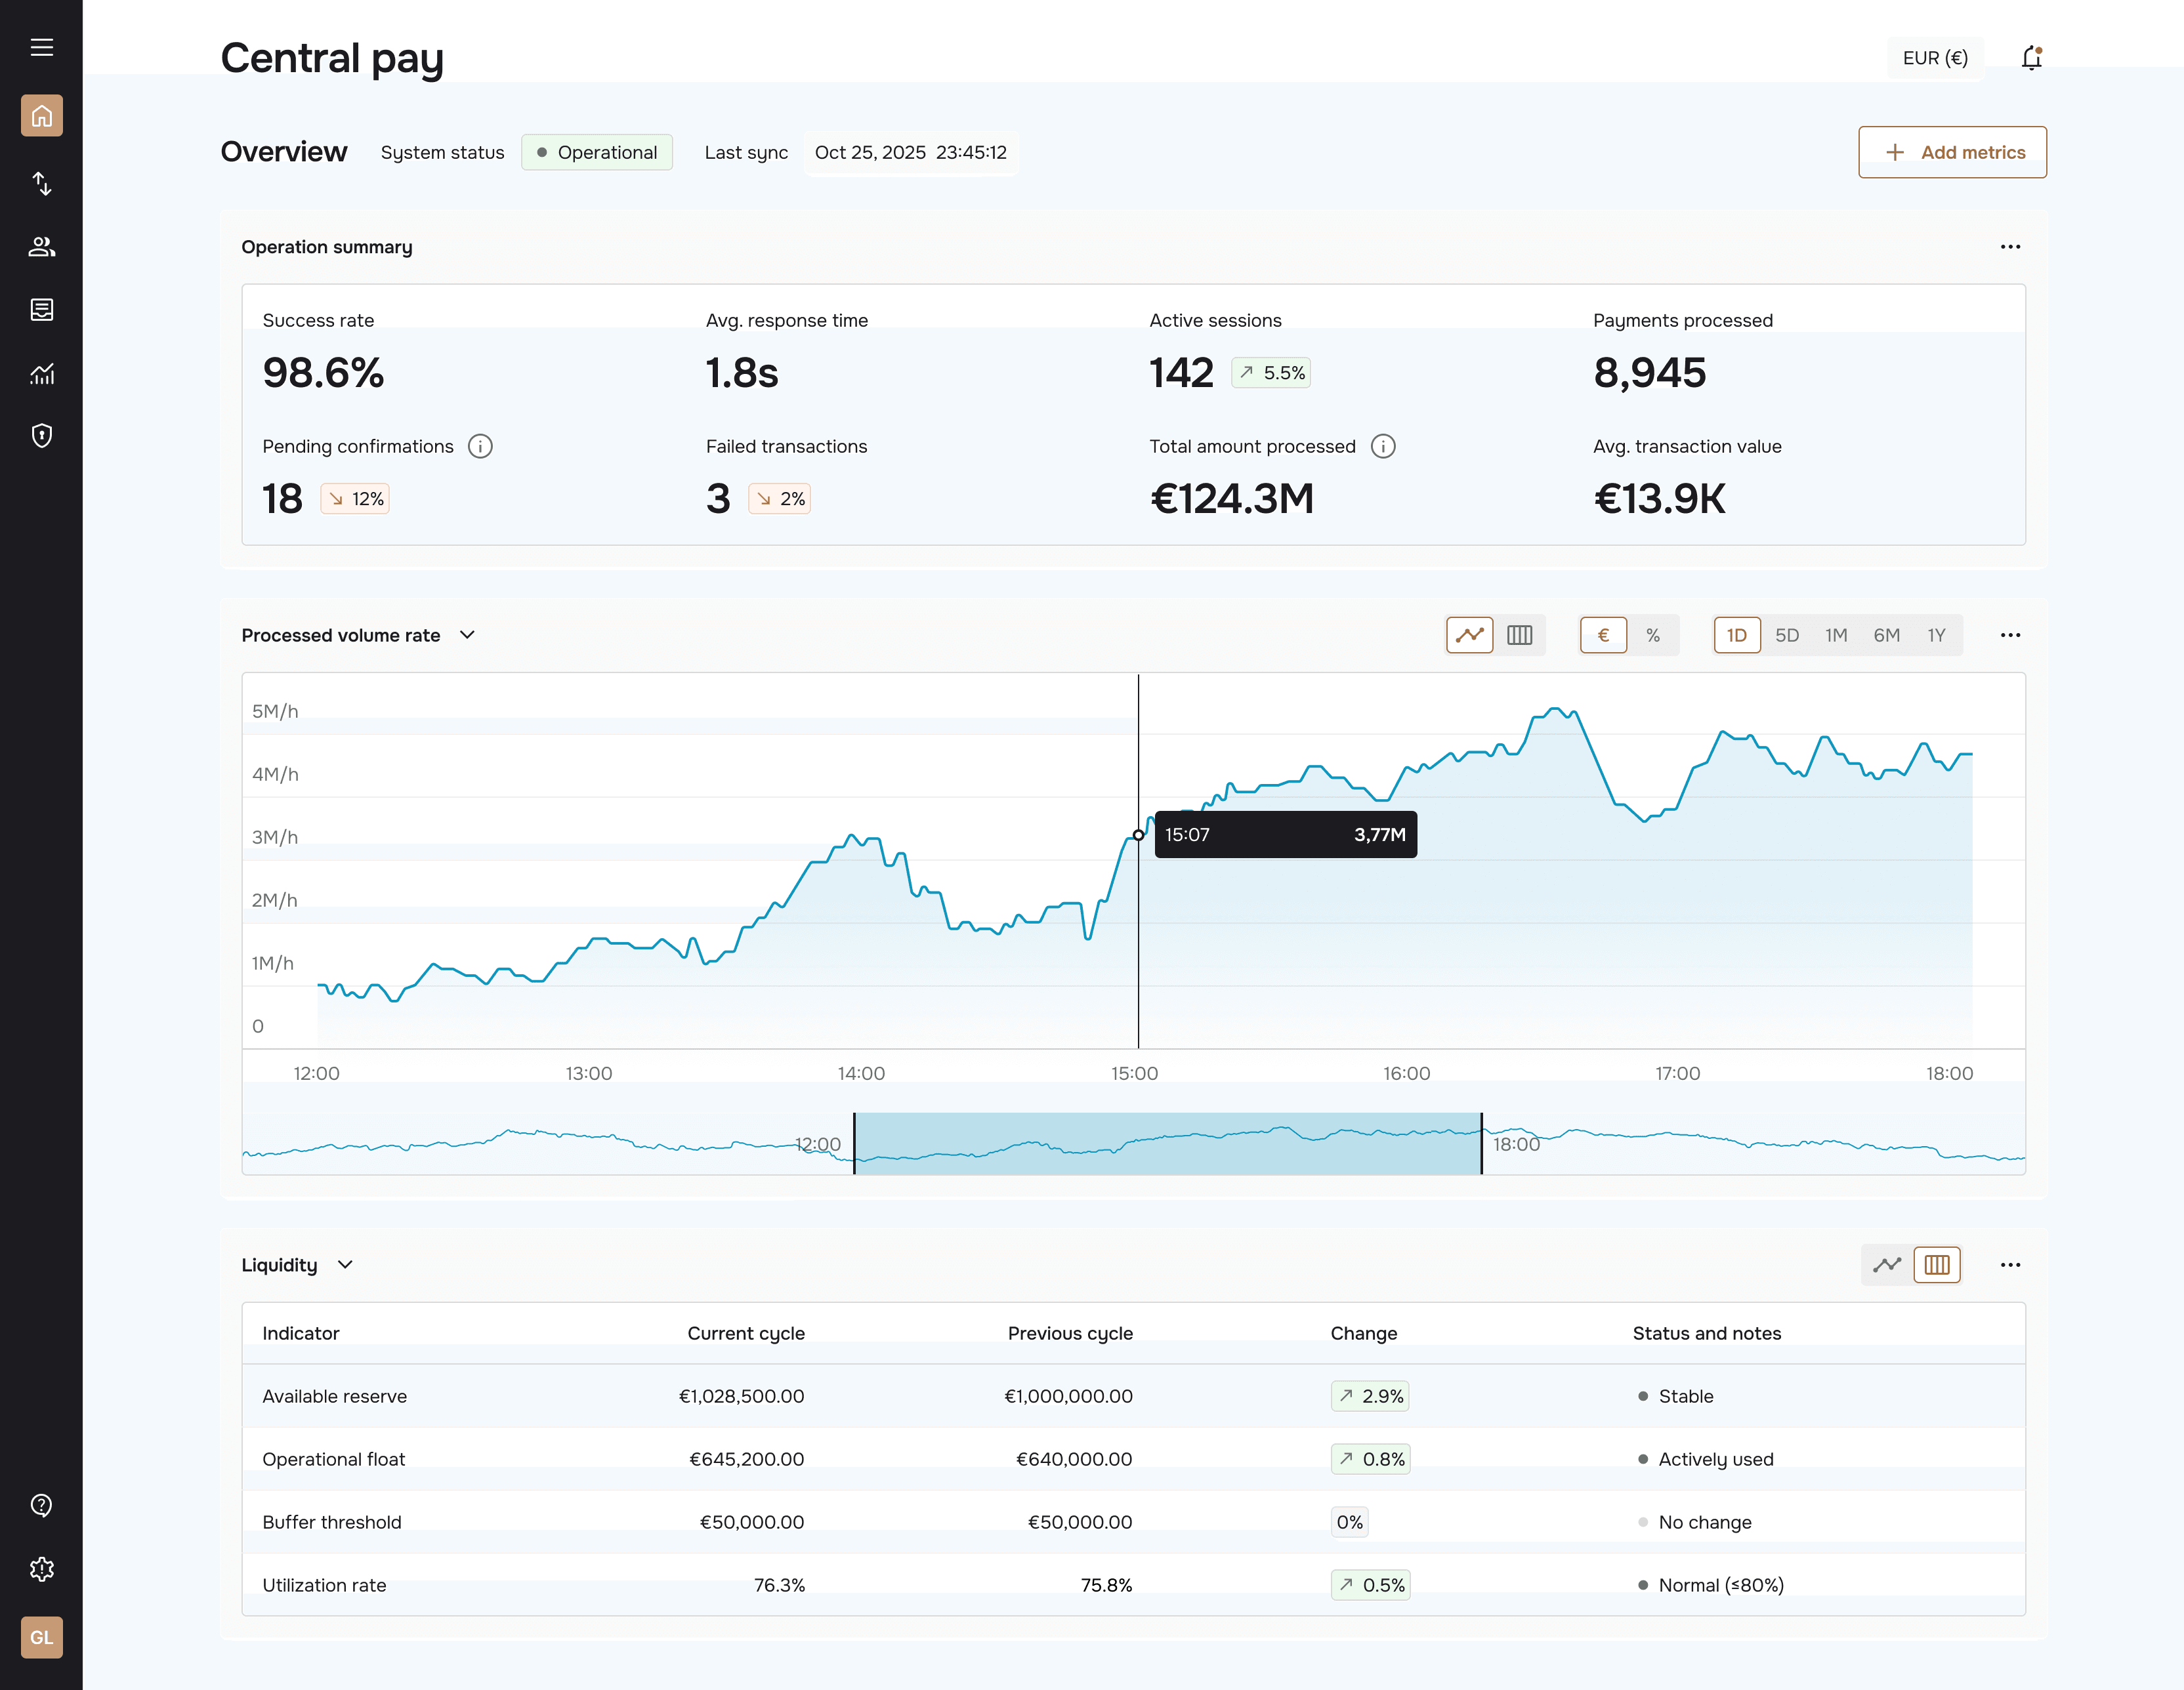Toggle chart units to percent
2184x1690 pixels.
click(x=1652, y=635)
